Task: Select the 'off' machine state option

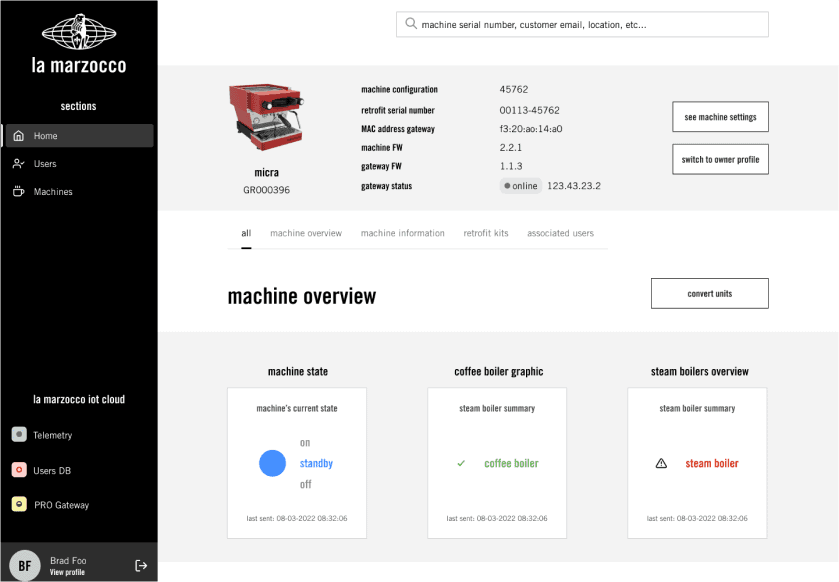Action: point(306,484)
